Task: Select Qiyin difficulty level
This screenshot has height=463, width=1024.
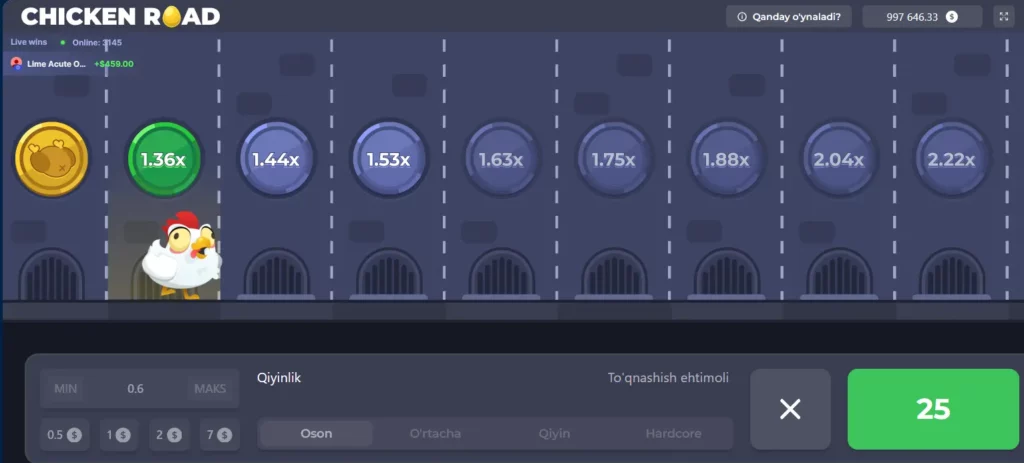Action: [x=556, y=434]
